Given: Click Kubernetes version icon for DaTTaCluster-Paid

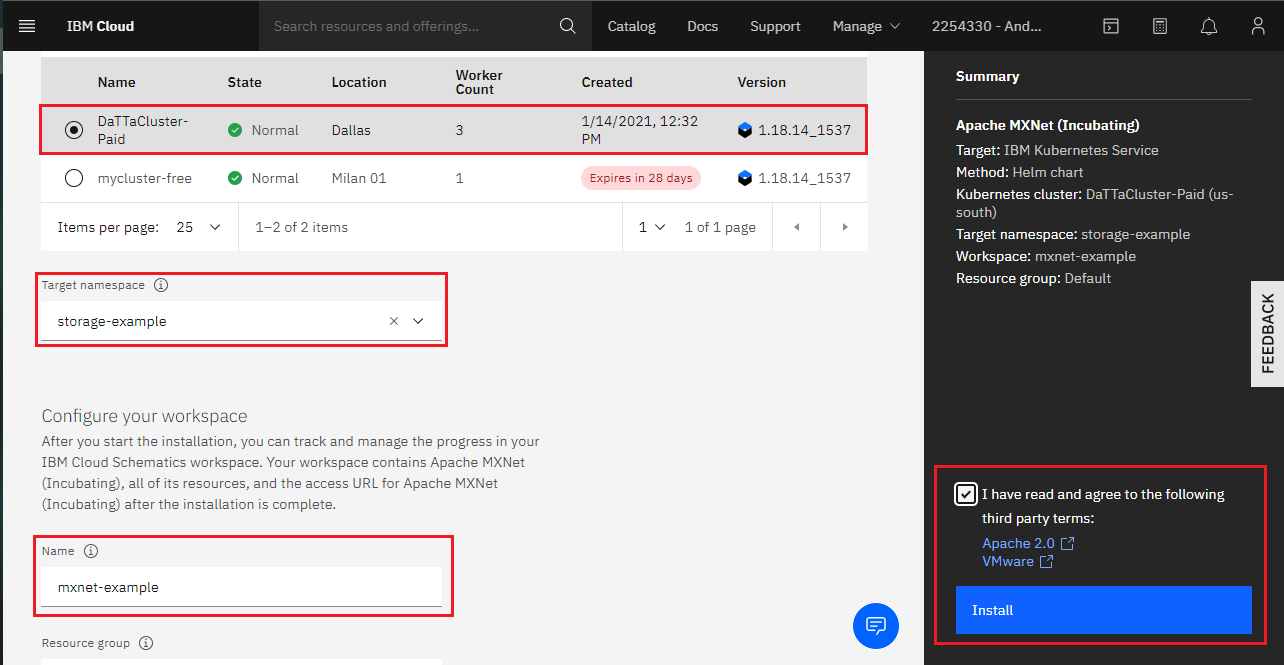Looking at the screenshot, I should tap(745, 130).
